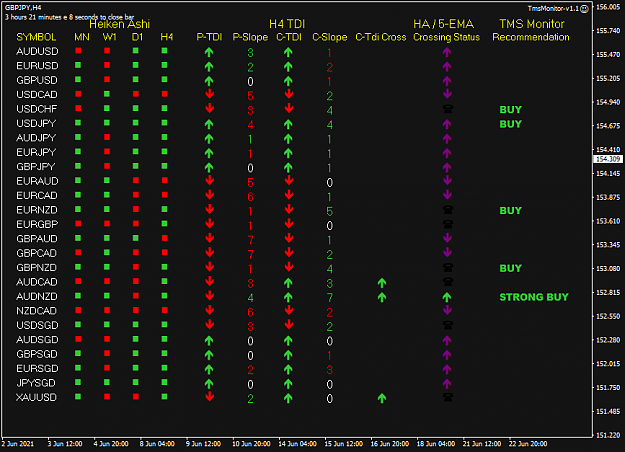The image size is (625, 452).
Task: Click USDCHF telephone crossing status icon
Action: coord(448,109)
